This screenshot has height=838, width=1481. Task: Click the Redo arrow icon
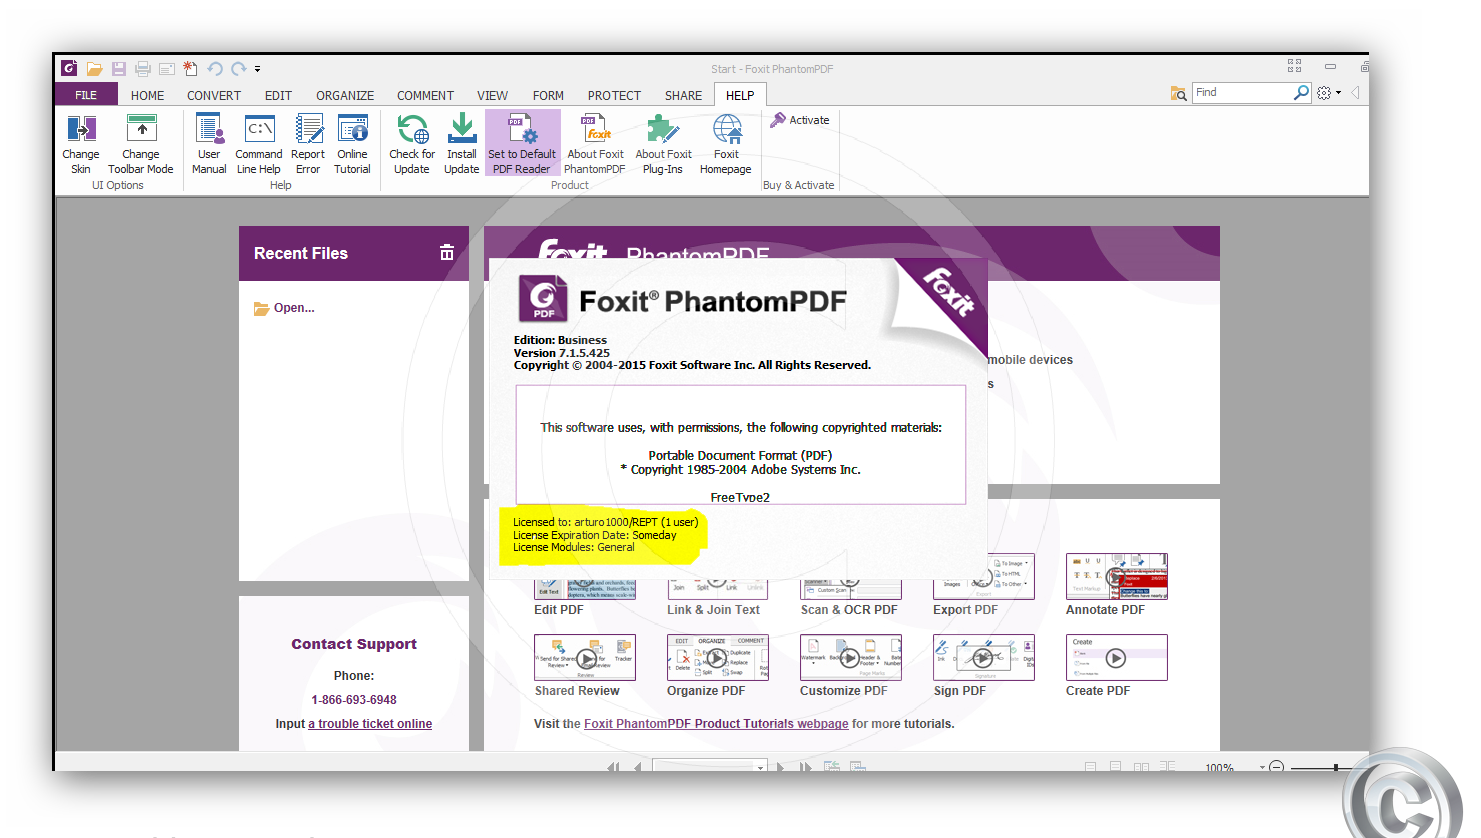(x=238, y=69)
